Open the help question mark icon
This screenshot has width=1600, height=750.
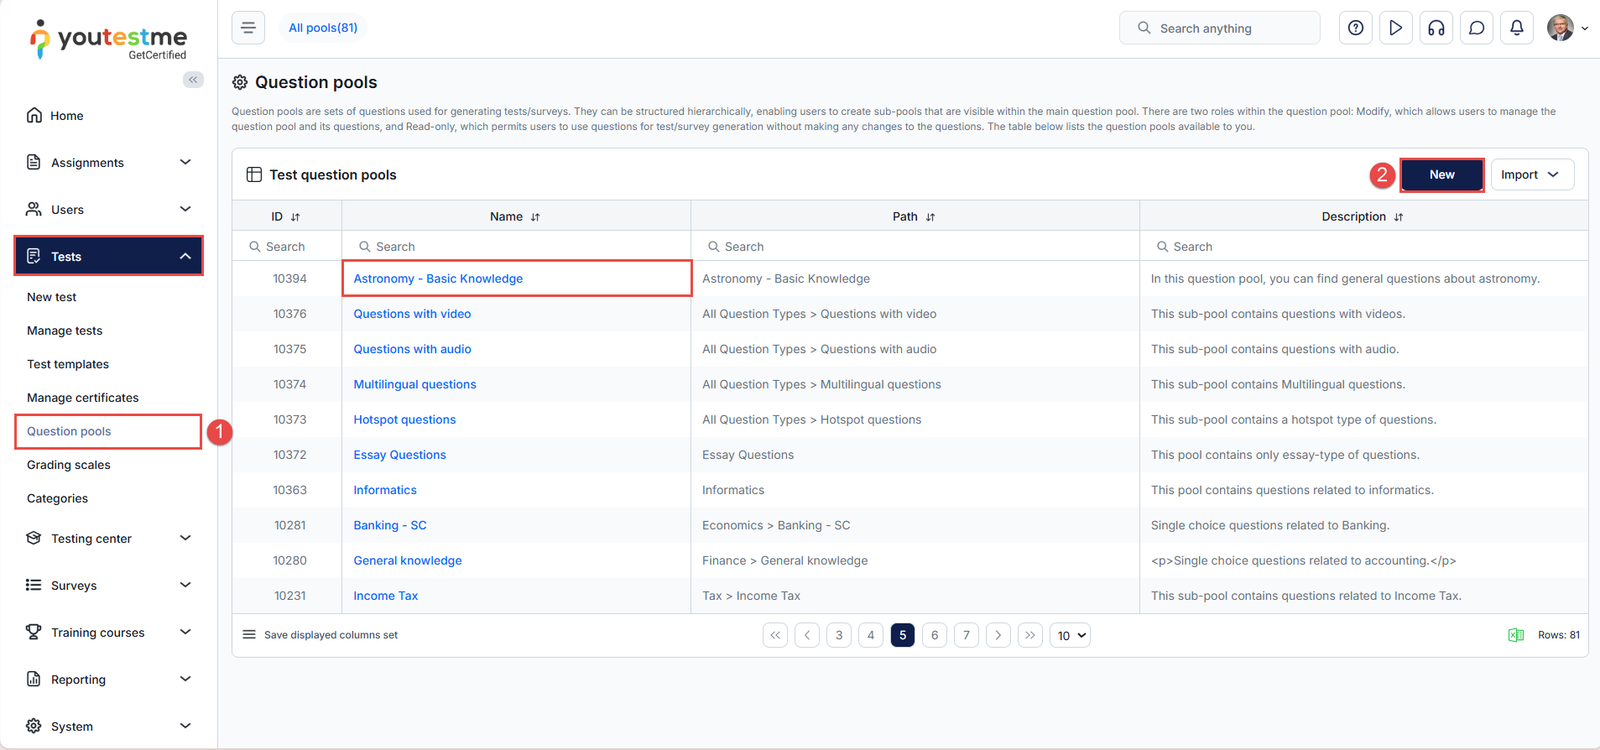[x=1355, y=28]
